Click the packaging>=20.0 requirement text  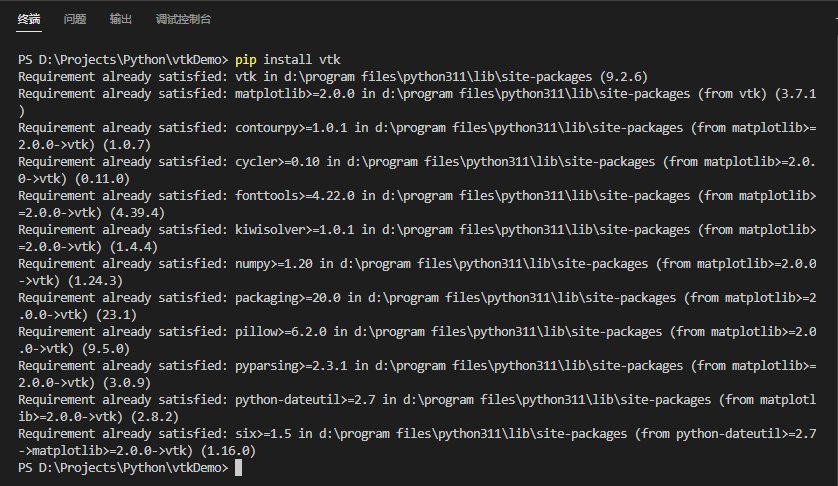tap(288, 298)
